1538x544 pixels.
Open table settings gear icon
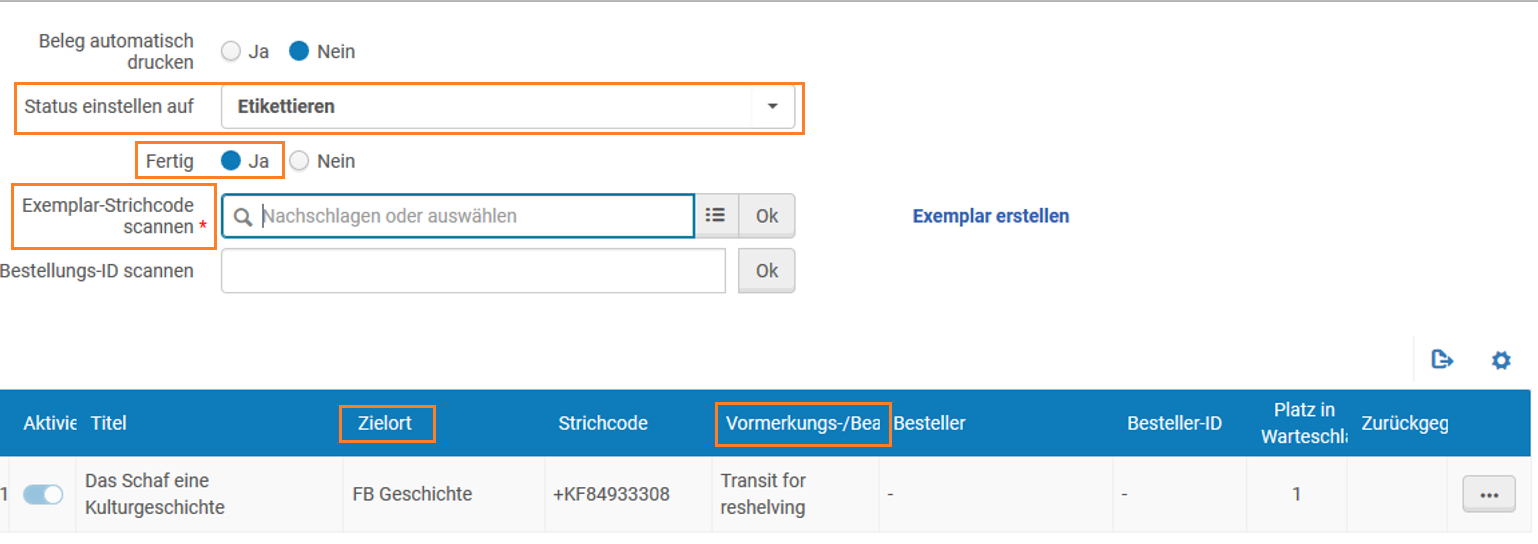[x=1500, y=360]
